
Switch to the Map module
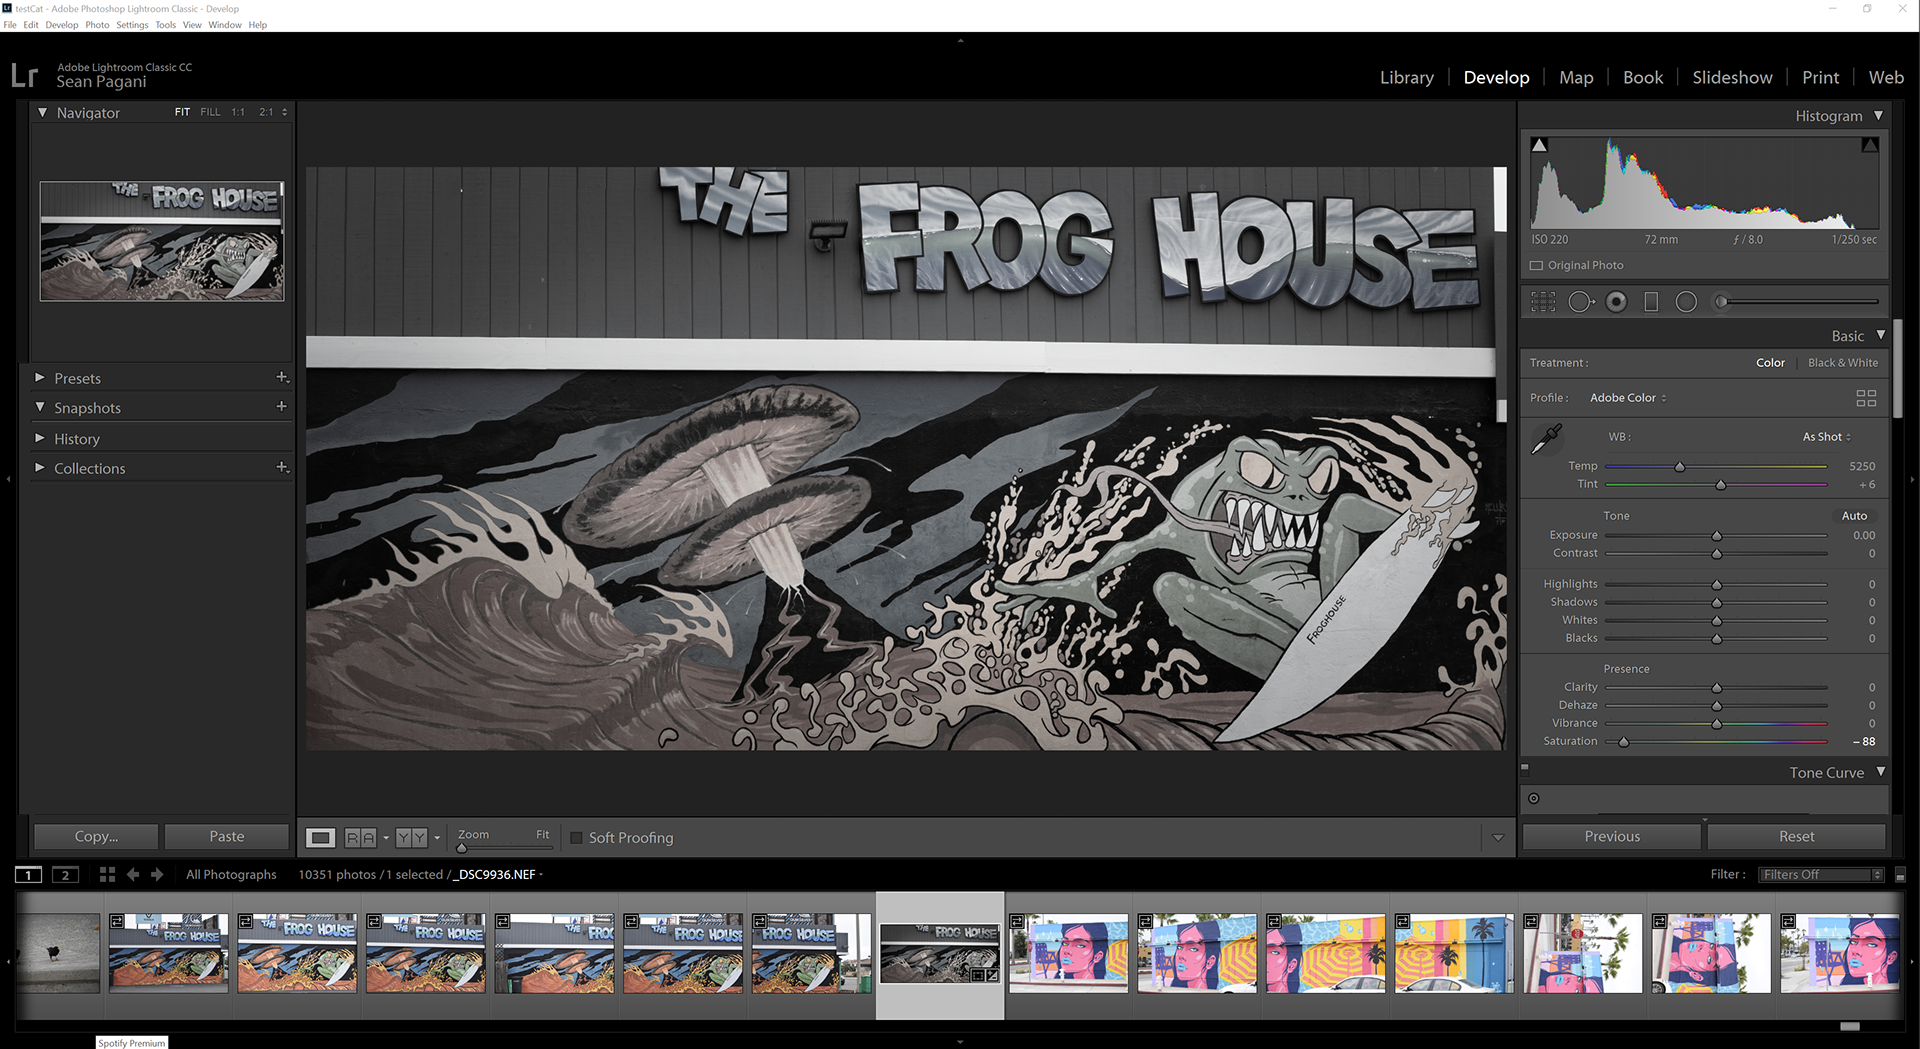[x=1576, y=77]
